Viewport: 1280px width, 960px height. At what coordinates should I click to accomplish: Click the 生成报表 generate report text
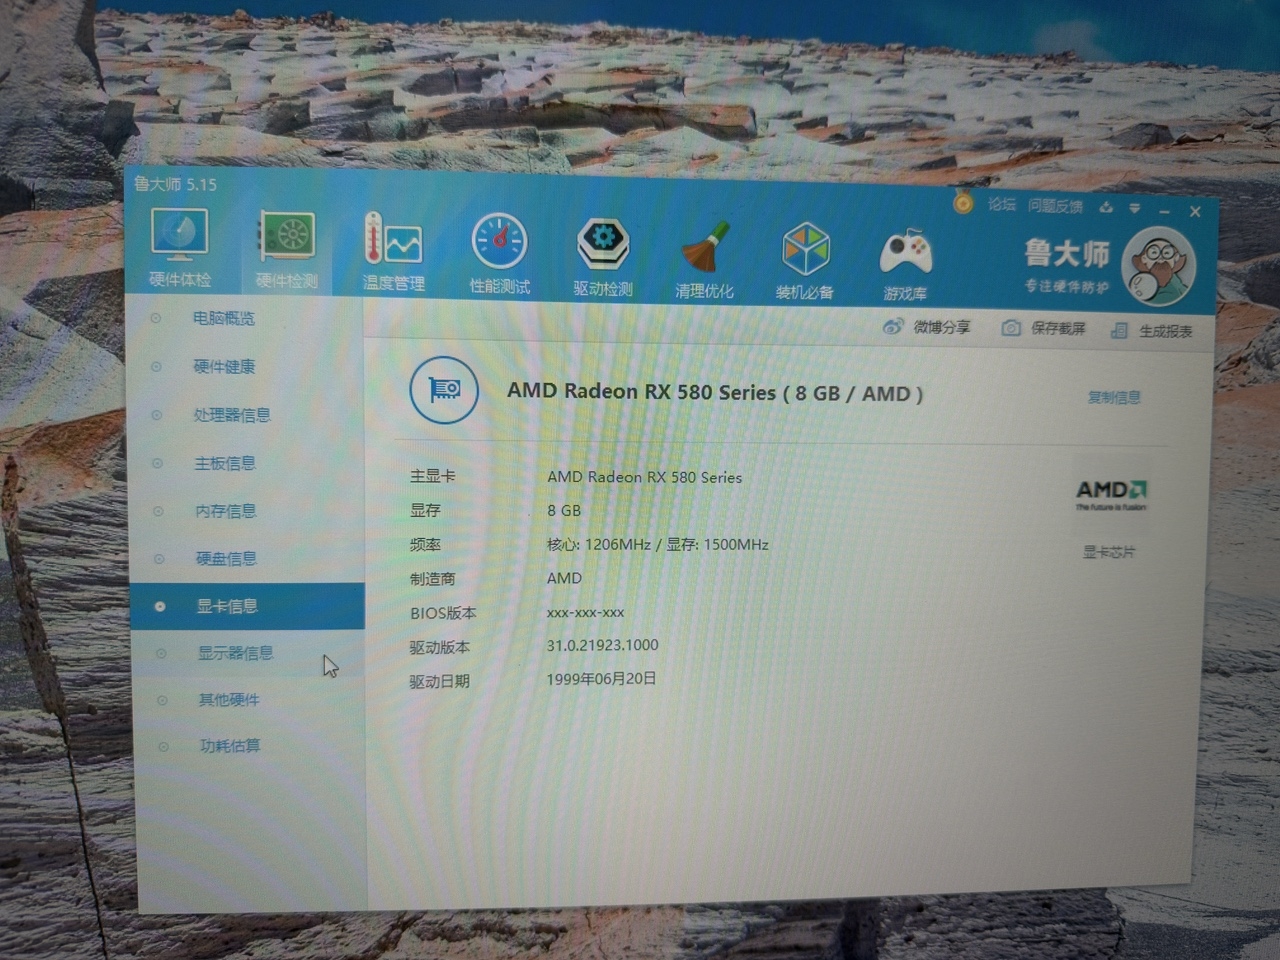tap(1165, 331)
